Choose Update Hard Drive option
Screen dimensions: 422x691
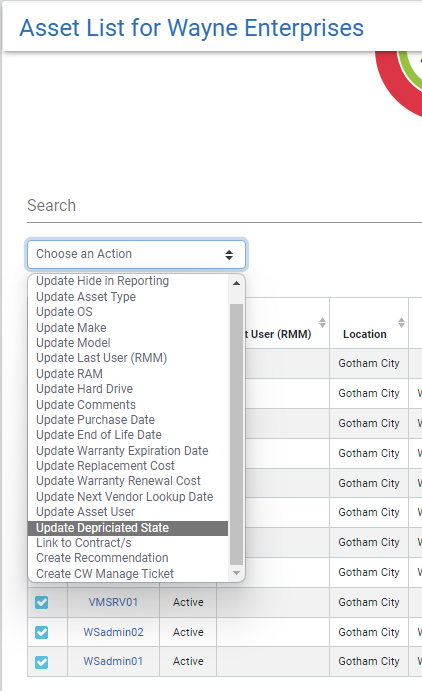pos(128,389)
